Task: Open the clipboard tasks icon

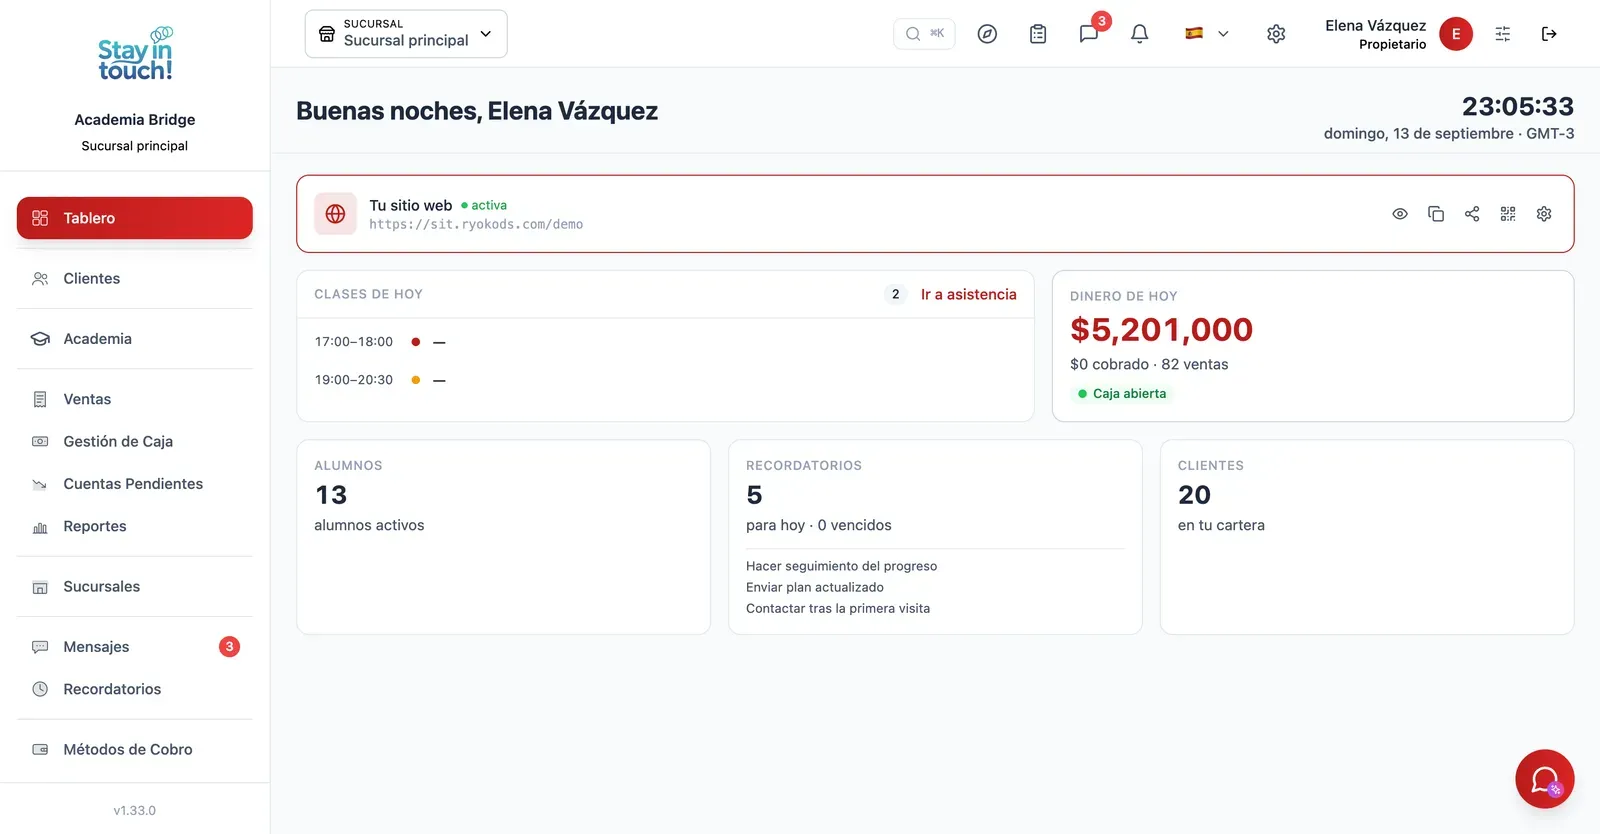Action: (1038, 34)
